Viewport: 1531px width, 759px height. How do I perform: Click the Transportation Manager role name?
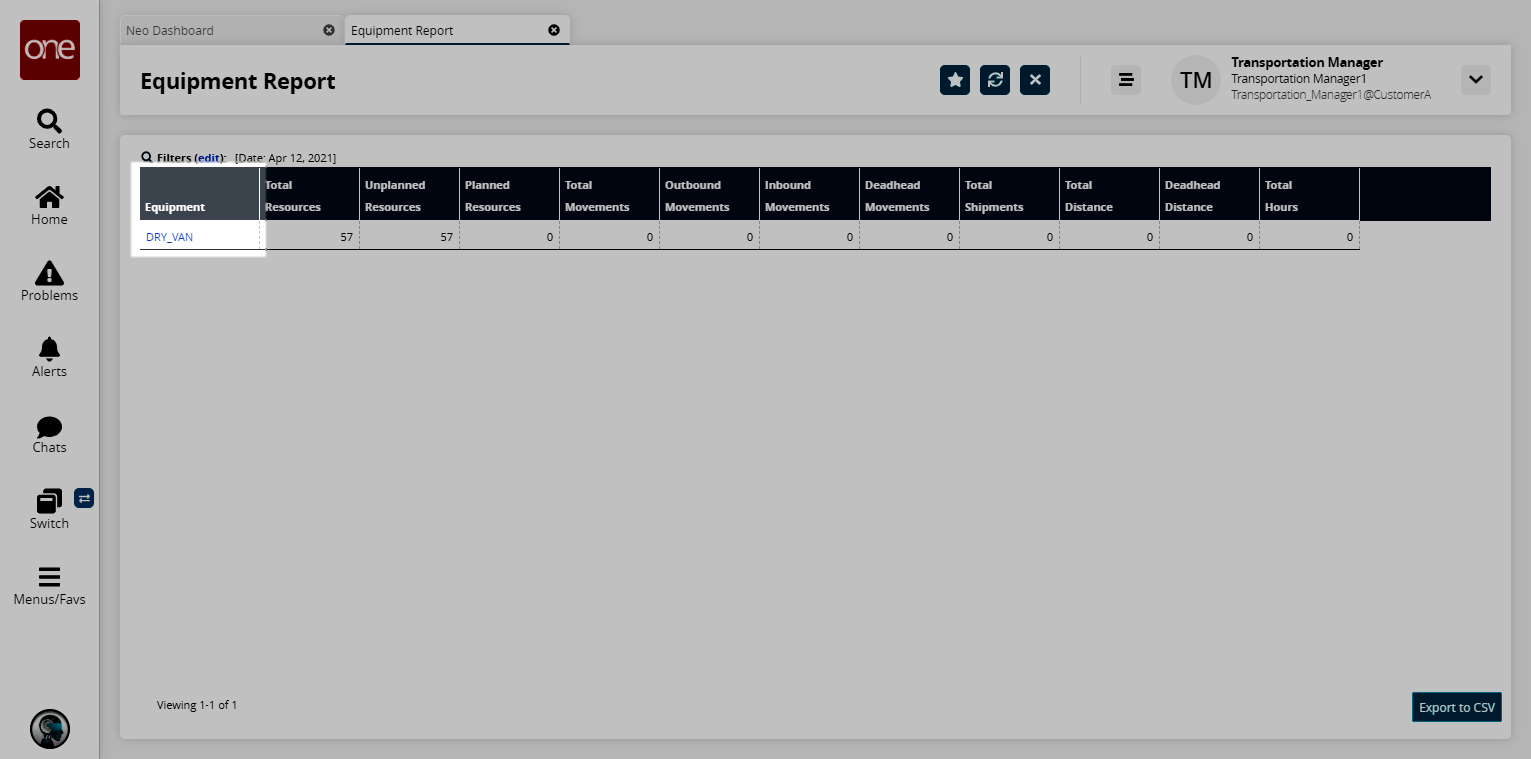point(1307,62)
